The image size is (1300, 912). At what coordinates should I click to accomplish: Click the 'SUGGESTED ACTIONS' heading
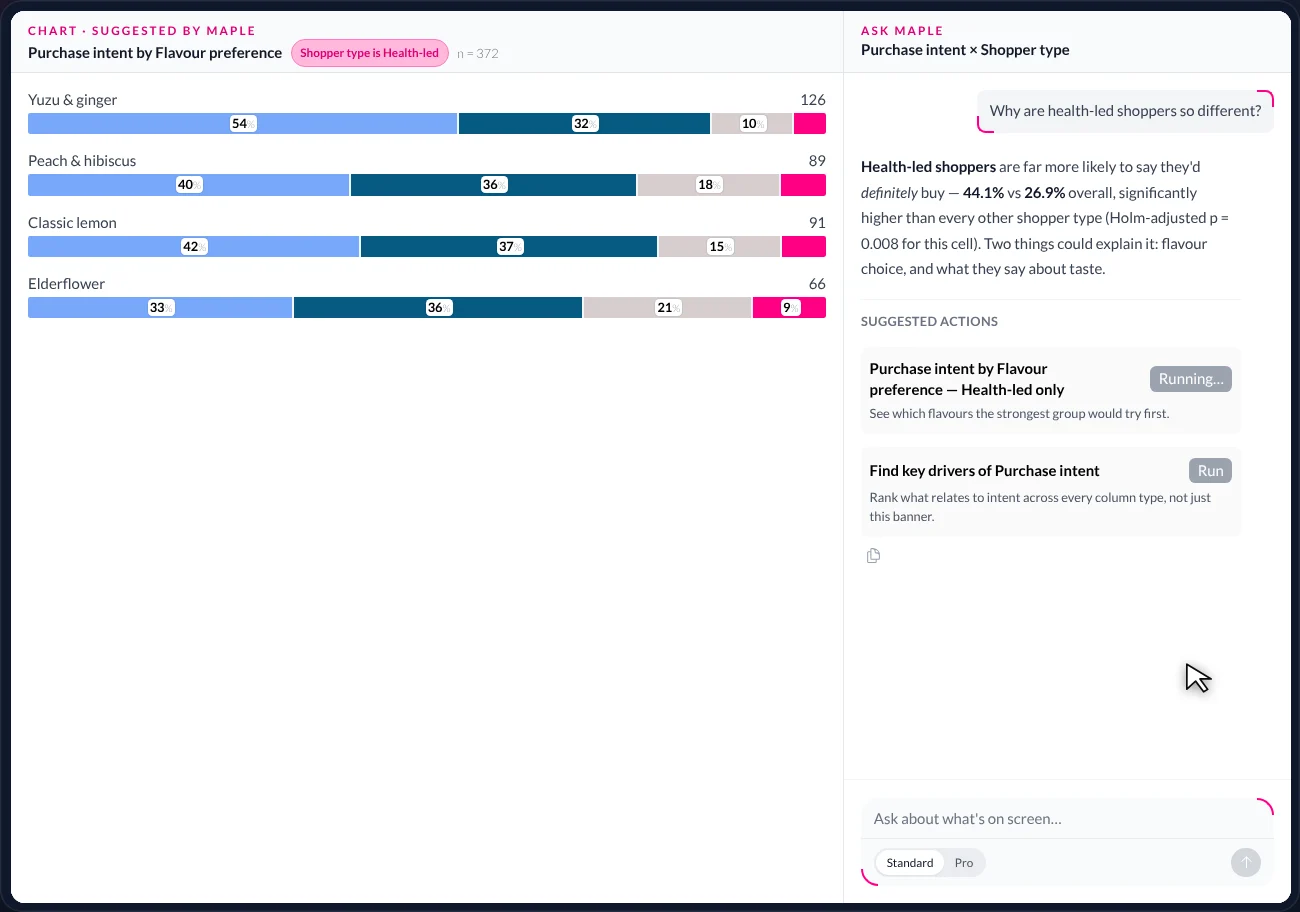[929, 322]
